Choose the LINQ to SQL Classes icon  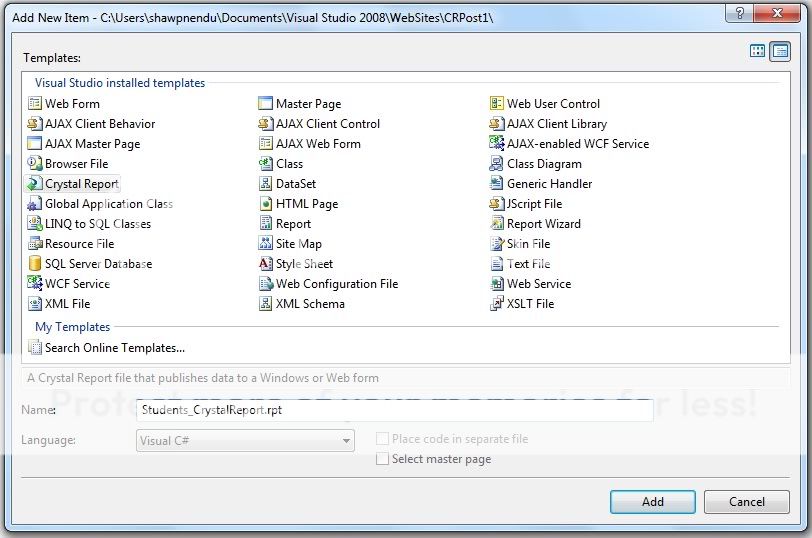pyautogui.click(x=35, y=224)
